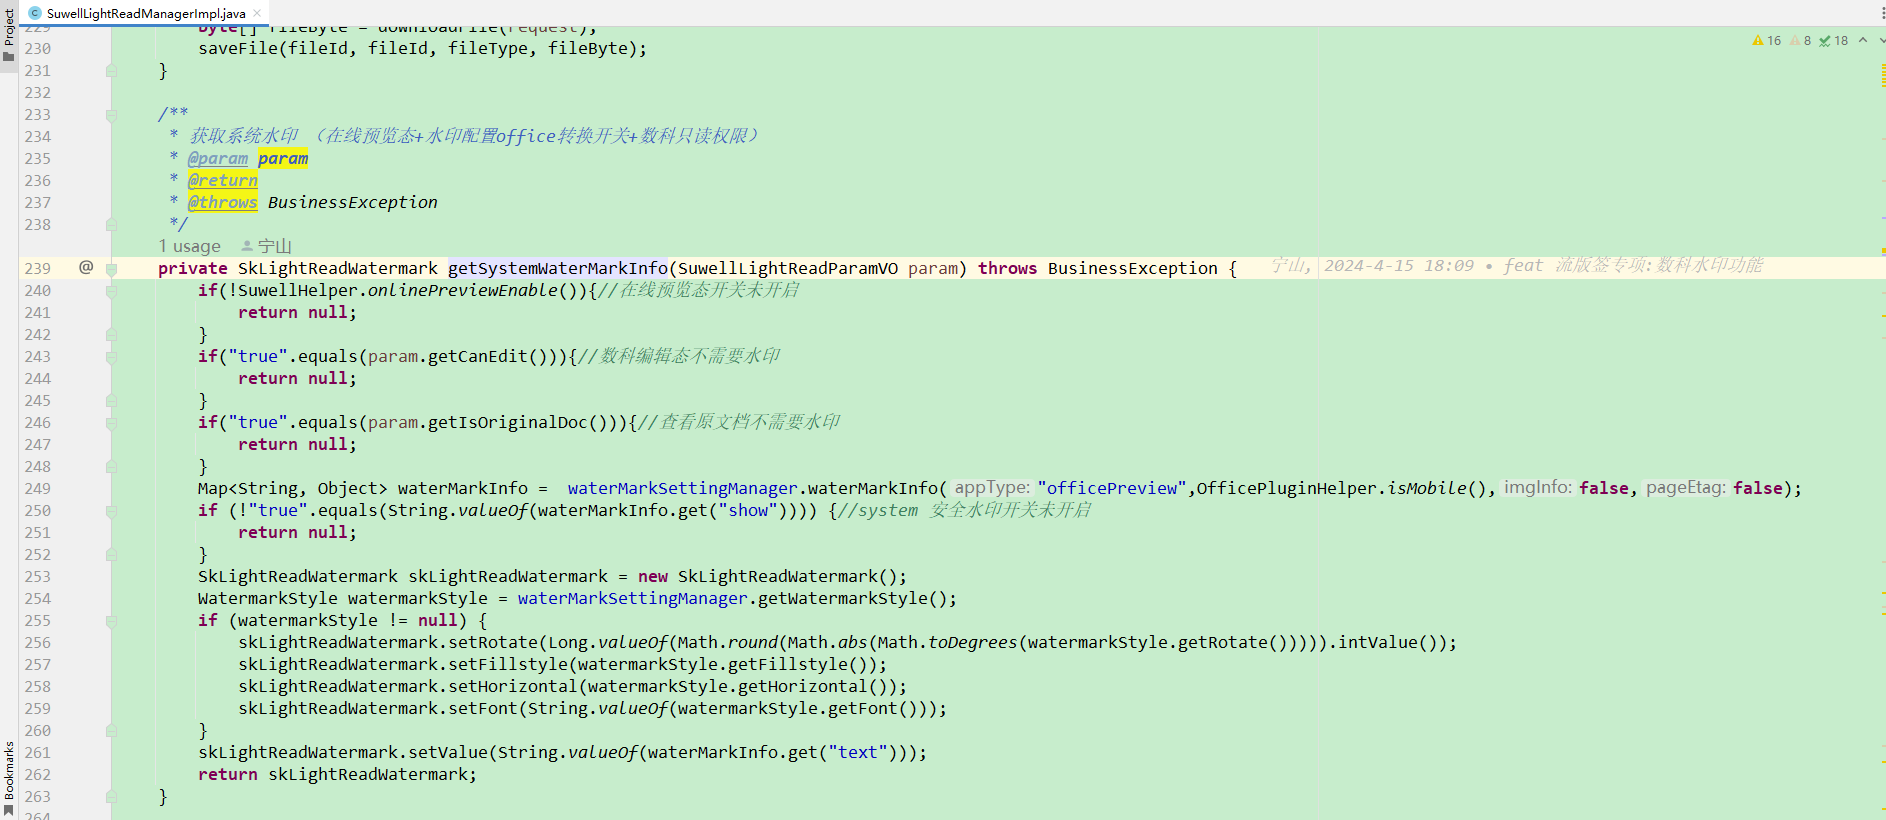1886x820 pixels.
Task: Click the author name 宁山 inlay
Action: (274, 246)
